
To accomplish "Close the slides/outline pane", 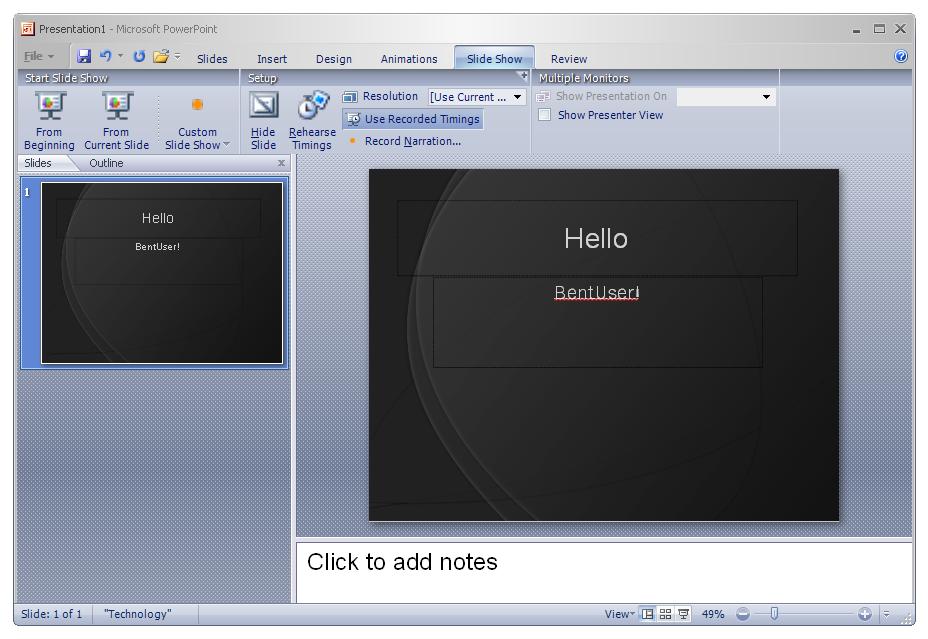I will click(281, 163).
